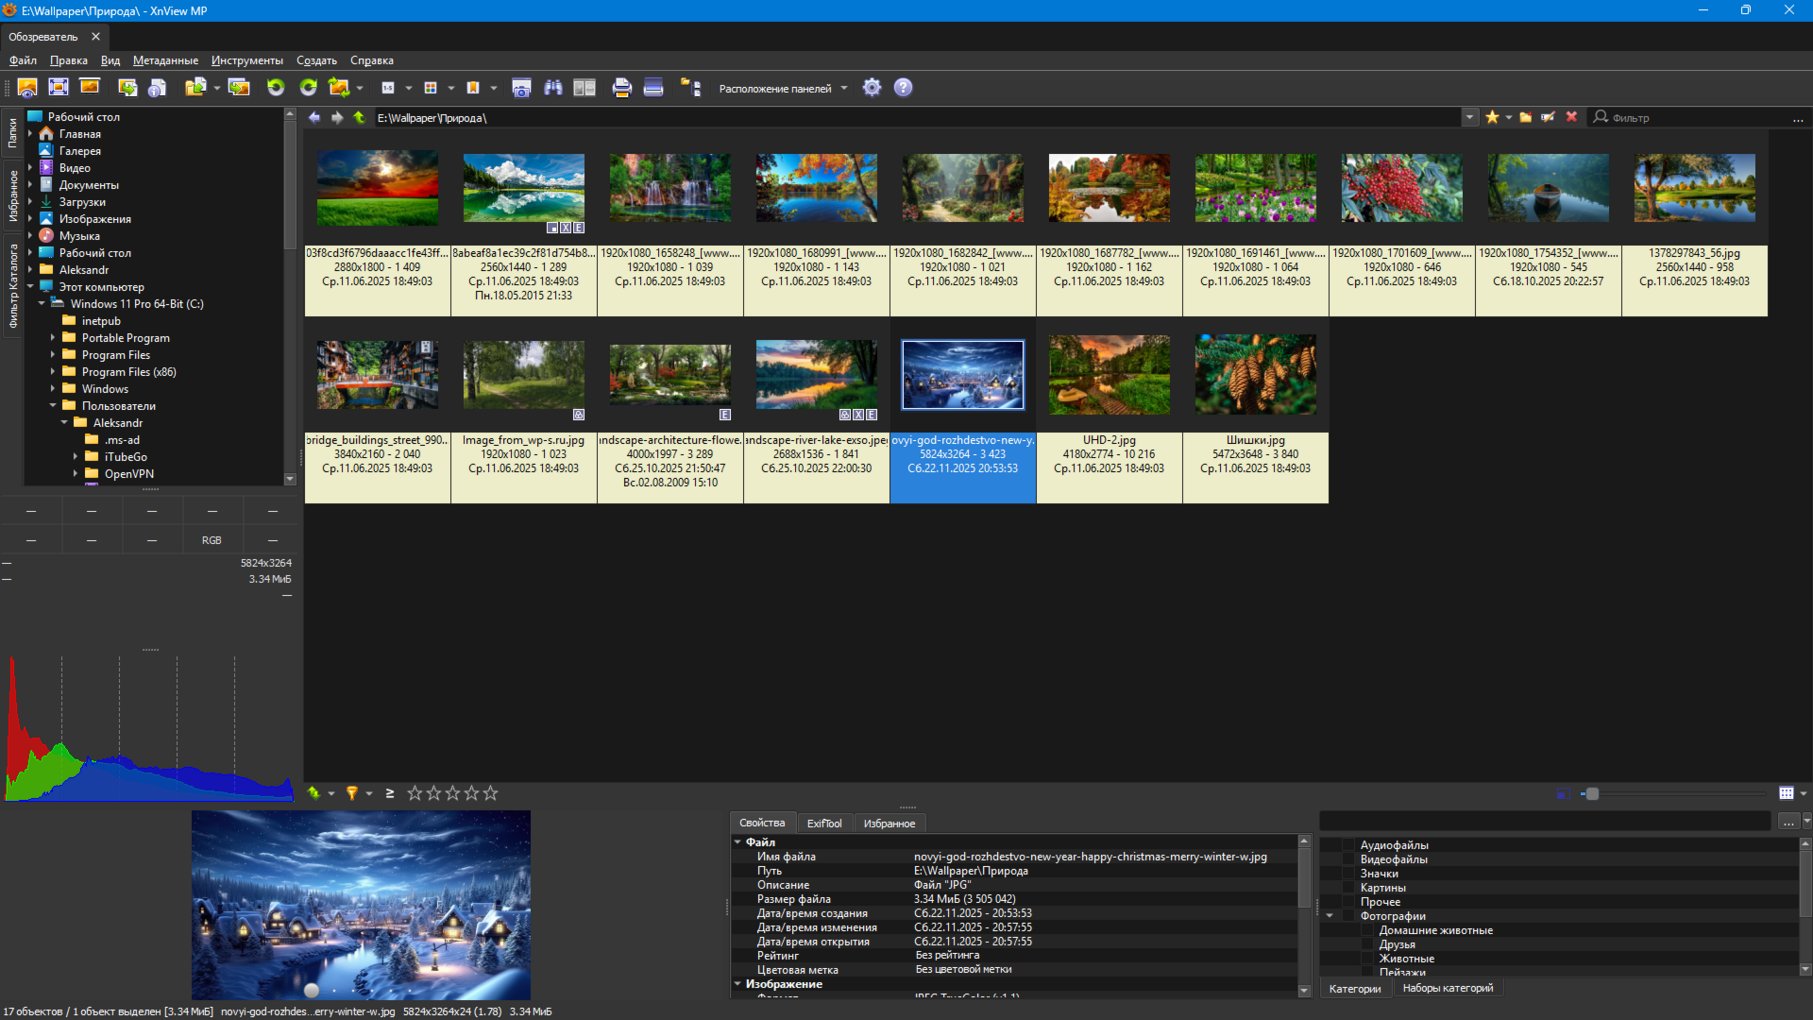Open the Метаданные menu

(165, 60)
